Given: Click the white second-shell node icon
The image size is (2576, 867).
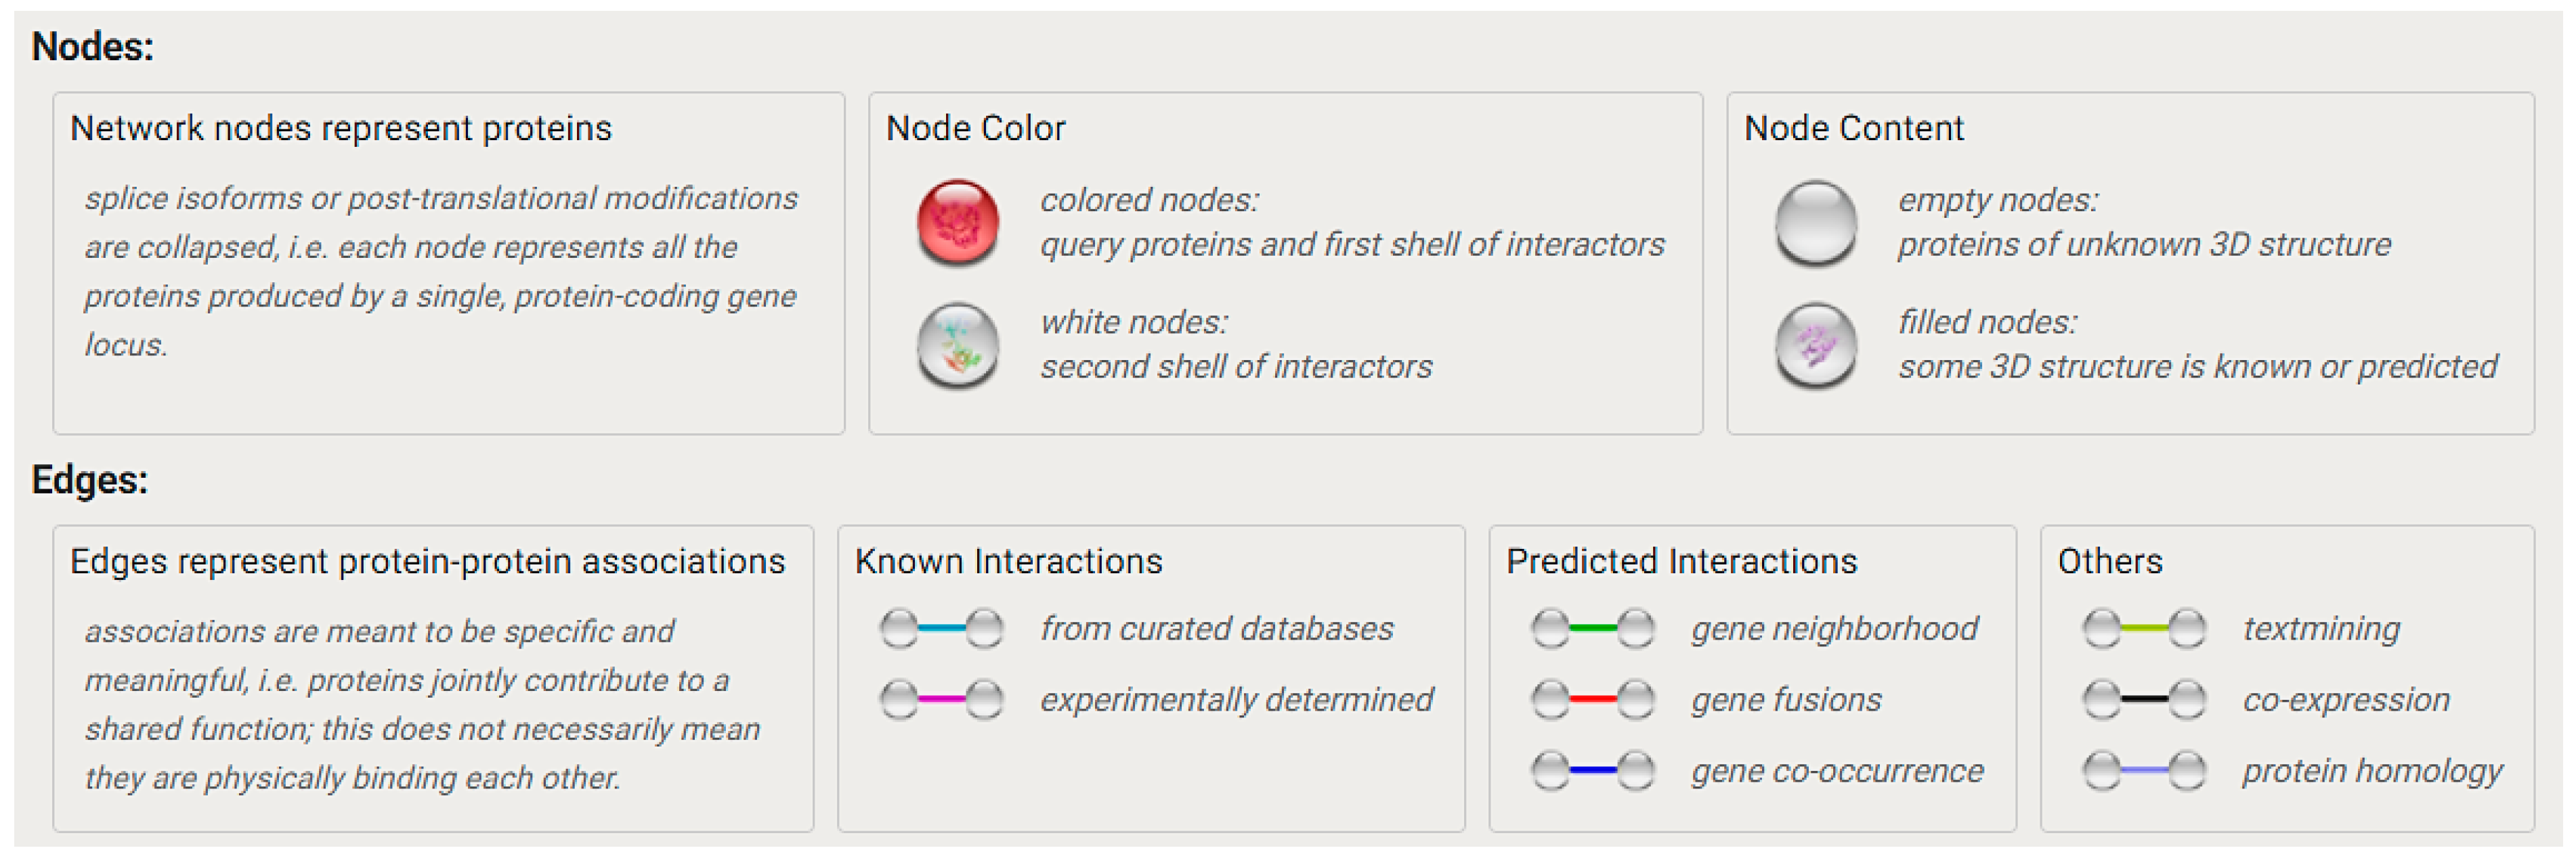Looking at the screenshot, I should pos(957,345).
